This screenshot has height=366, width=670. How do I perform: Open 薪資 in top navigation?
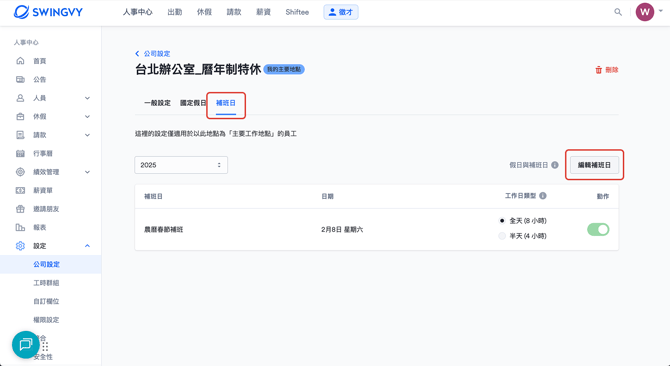pos(263,12)
